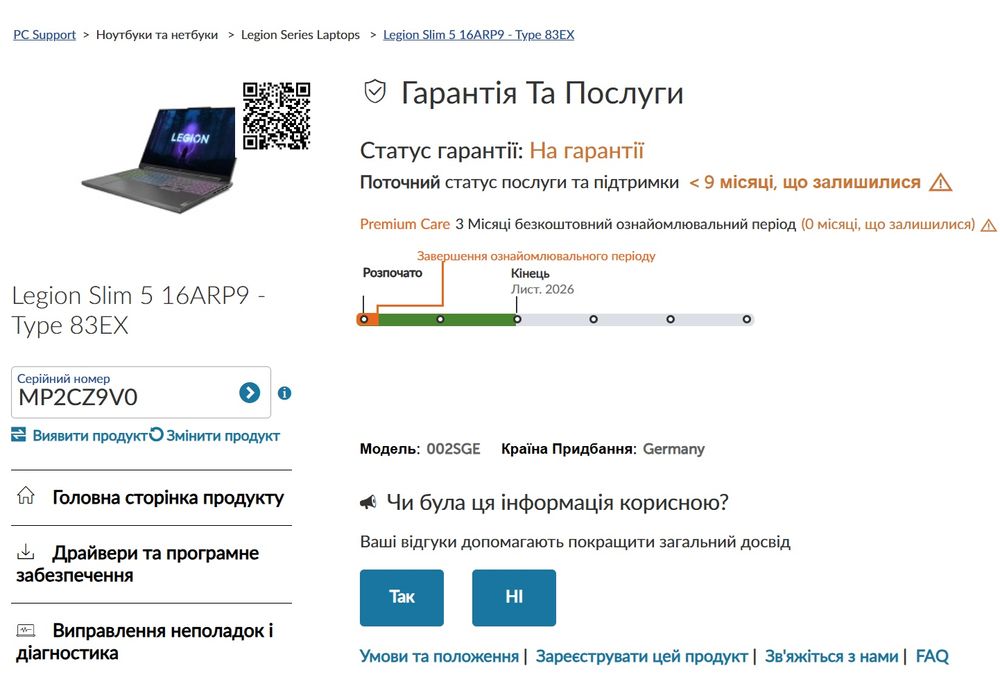The height and width of the screenshot is (680, 1000).
Task: Answer Так to feedback question
Action: pyautogui.click(x=402, y=598)
